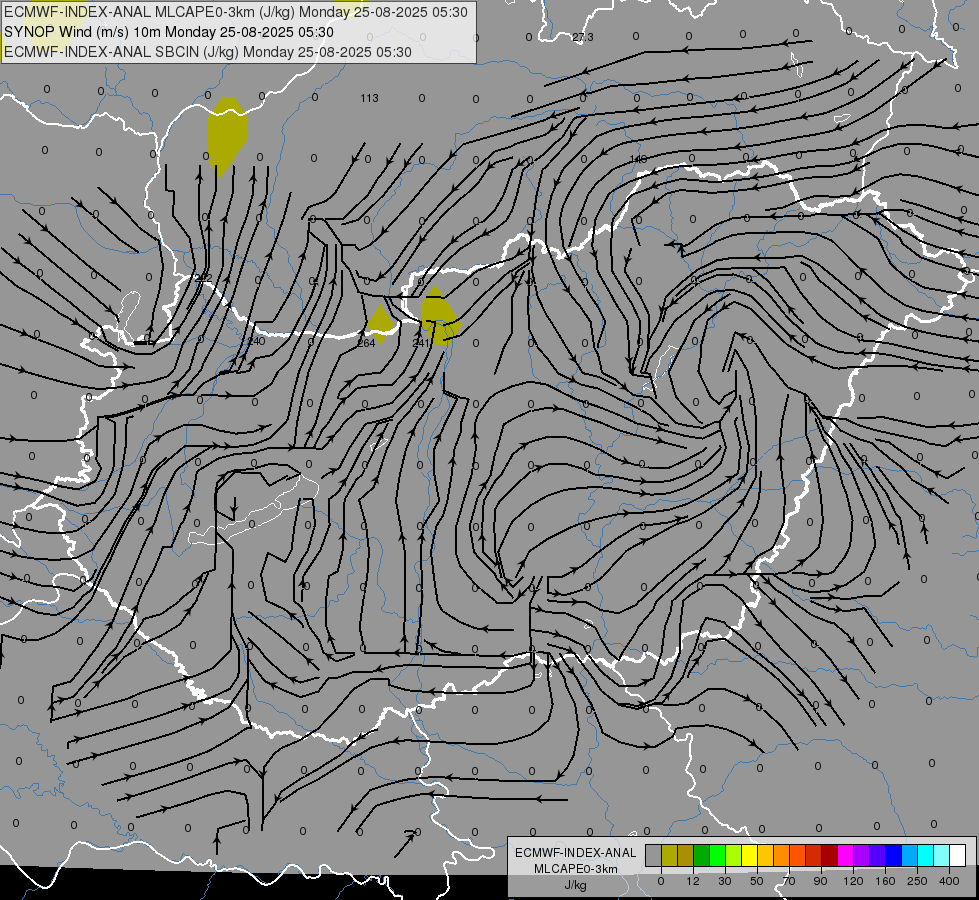Viewport: 979px width, 900px height.
Task: Click the small olive diamond patch above 264
Action: [x=380, y=322]
